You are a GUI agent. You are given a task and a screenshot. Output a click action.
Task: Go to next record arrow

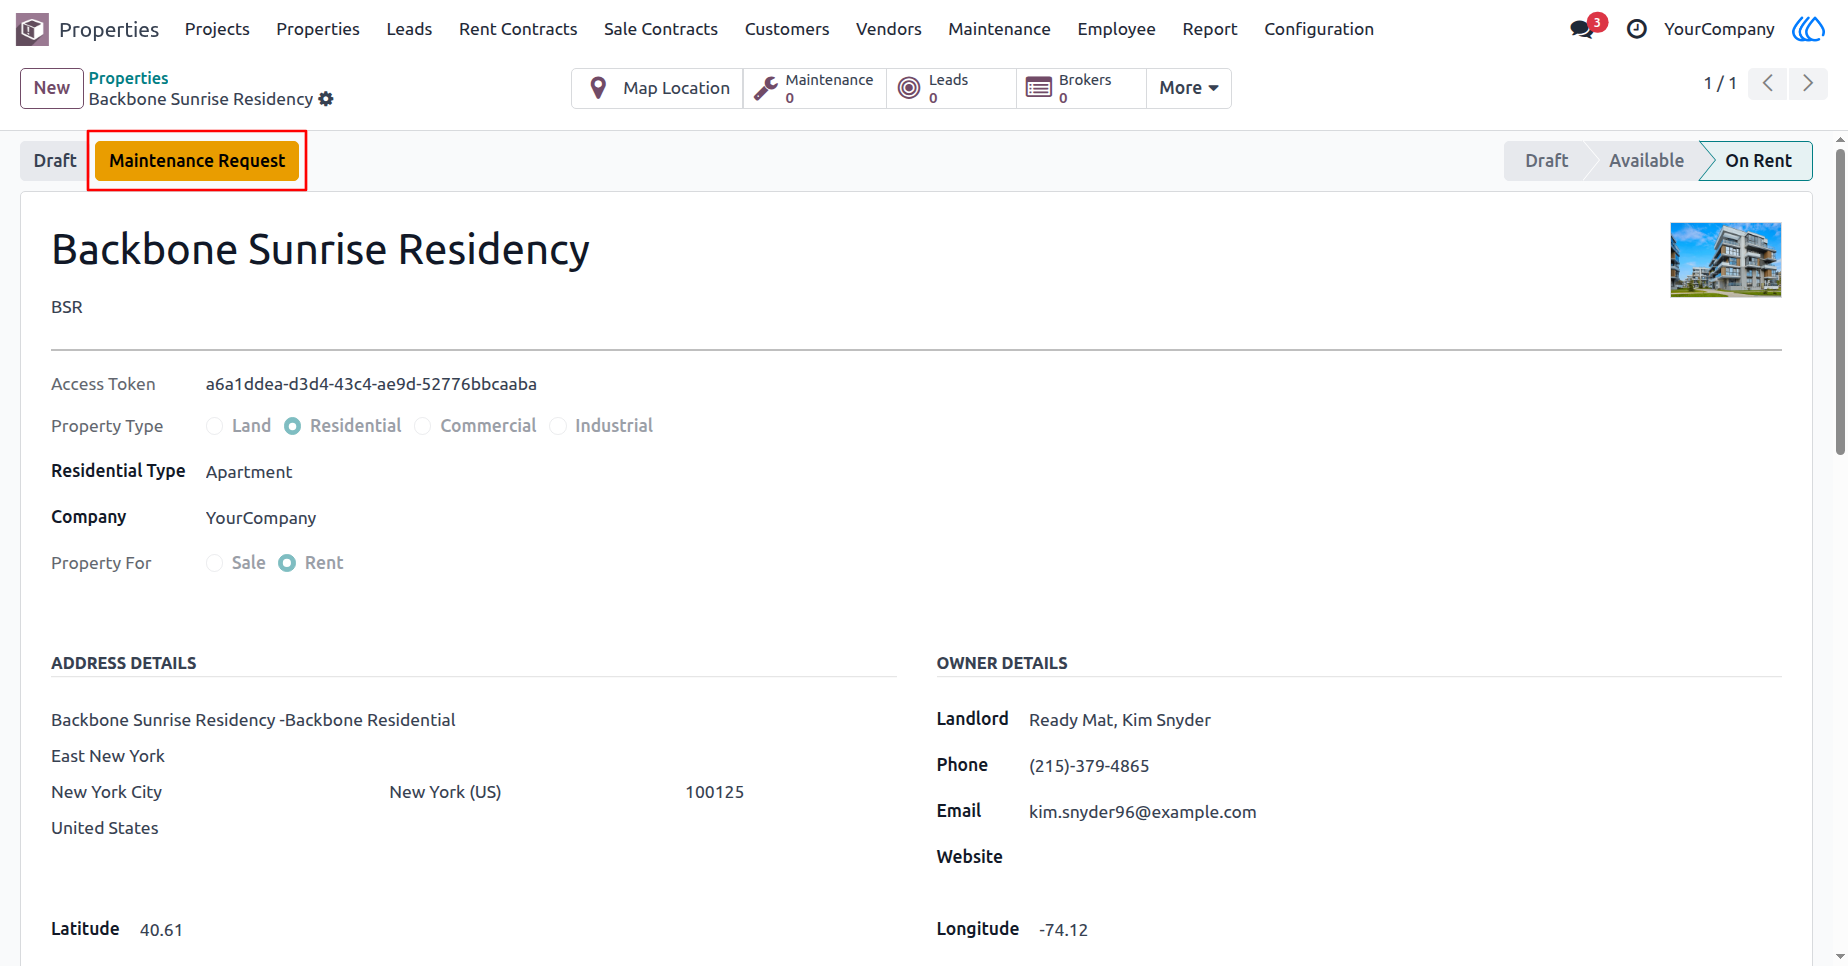point(1808,83)
